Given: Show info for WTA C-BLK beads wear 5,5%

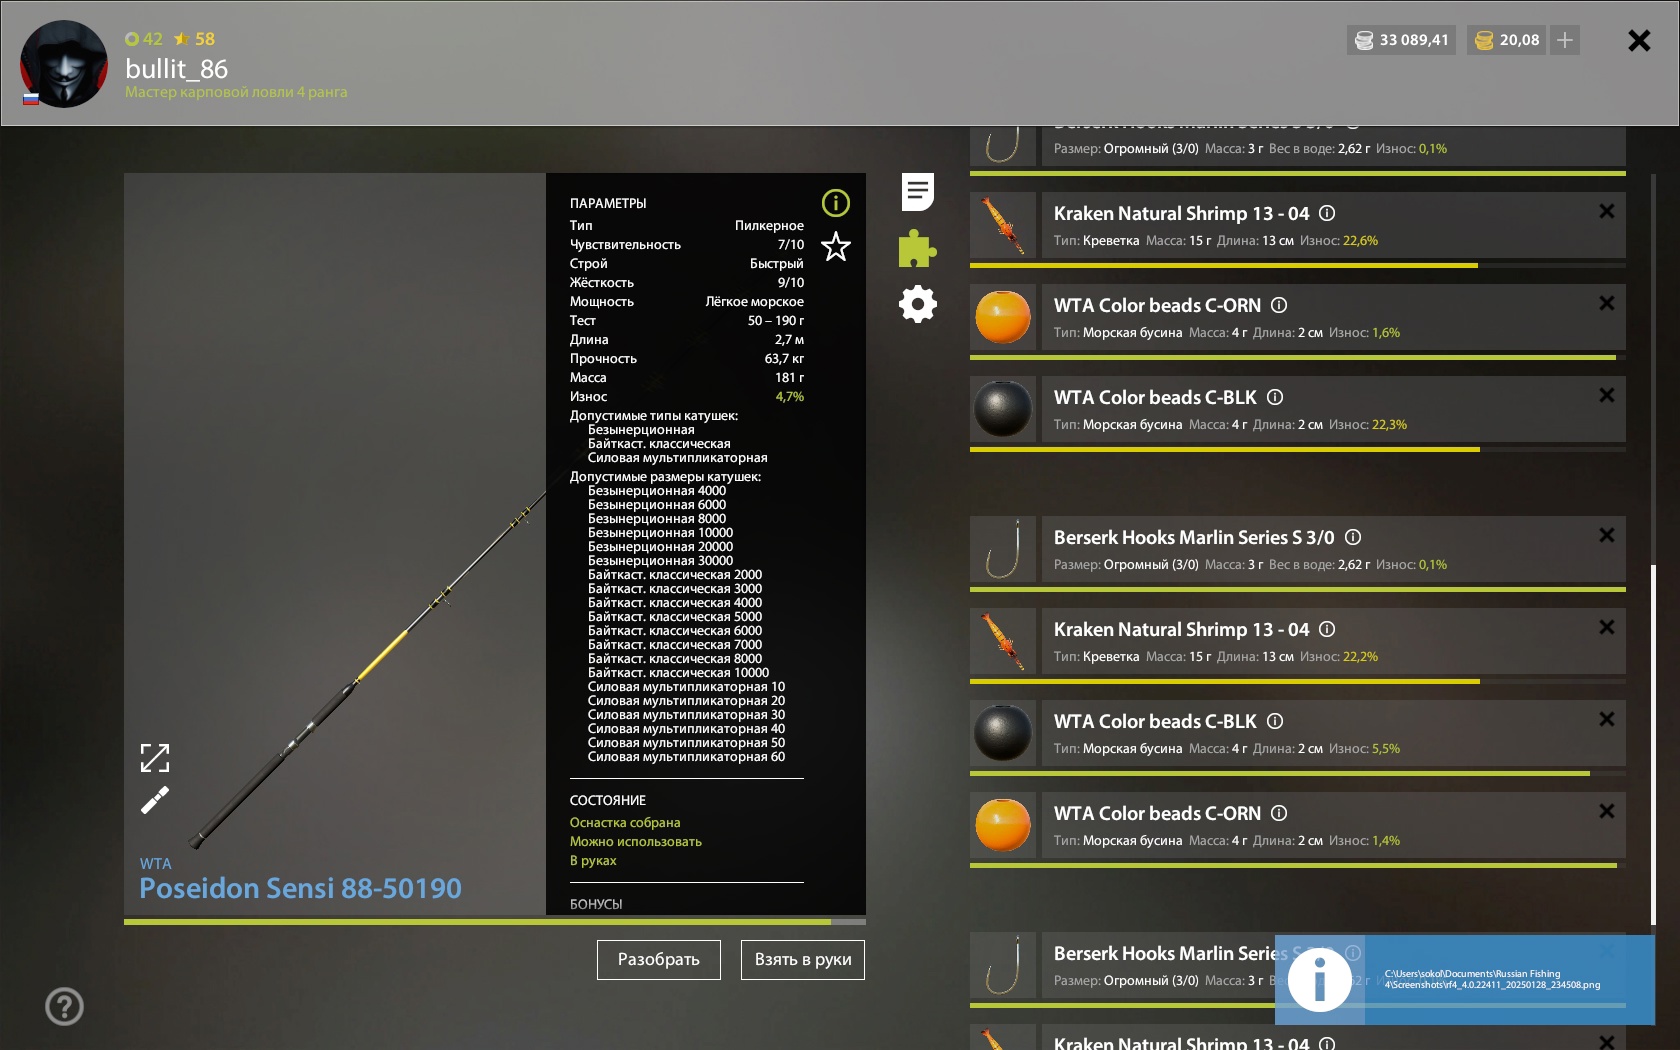Looking at the screenshot, I should [1275, 721].
